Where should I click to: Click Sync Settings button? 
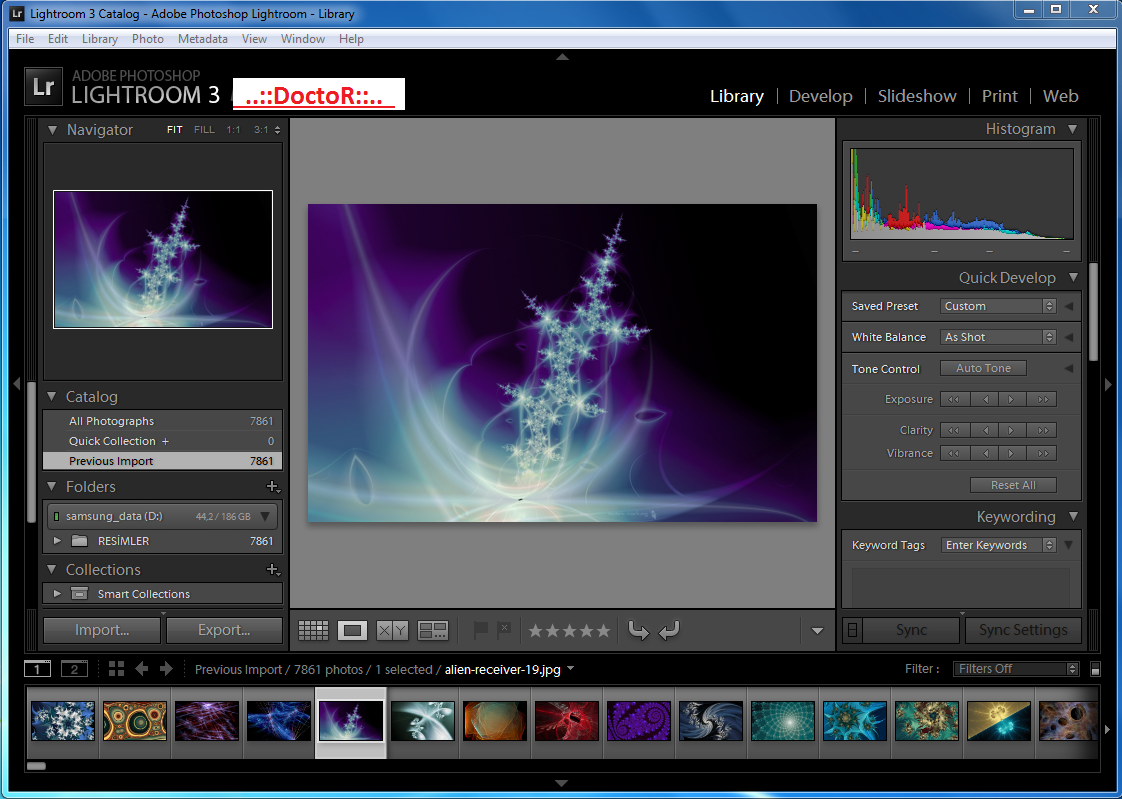(1023, 630)
